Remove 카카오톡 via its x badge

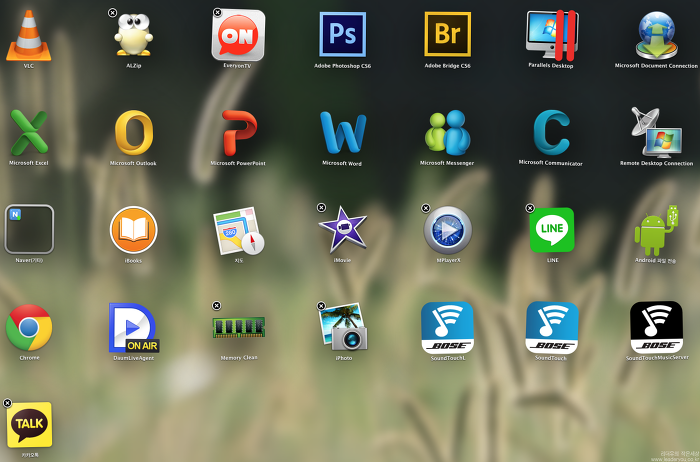(7, 403)
